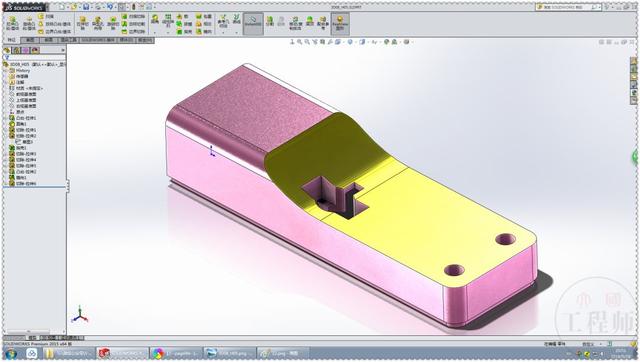Choose the Boundary Cut command
Viewport: 640px width, 362px height.
[x=133, y=31]
